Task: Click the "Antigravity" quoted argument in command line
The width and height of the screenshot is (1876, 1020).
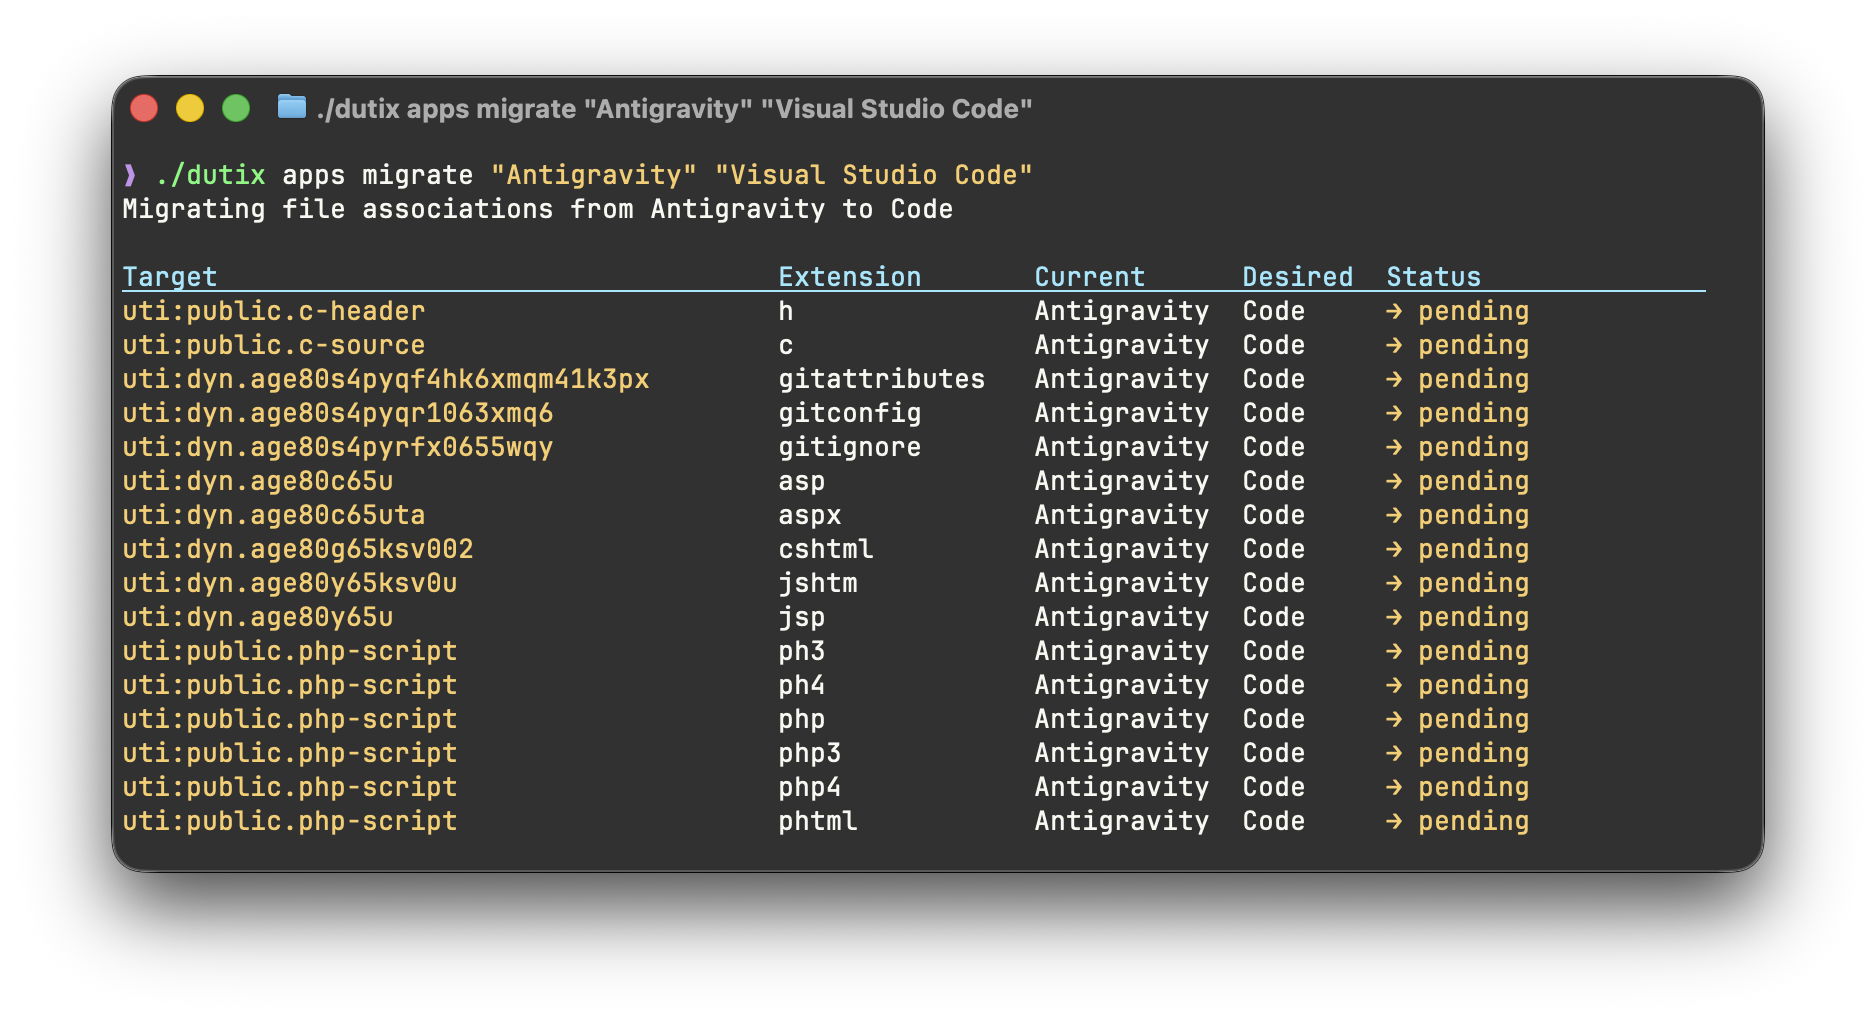Action: click(x=594, y=175)
